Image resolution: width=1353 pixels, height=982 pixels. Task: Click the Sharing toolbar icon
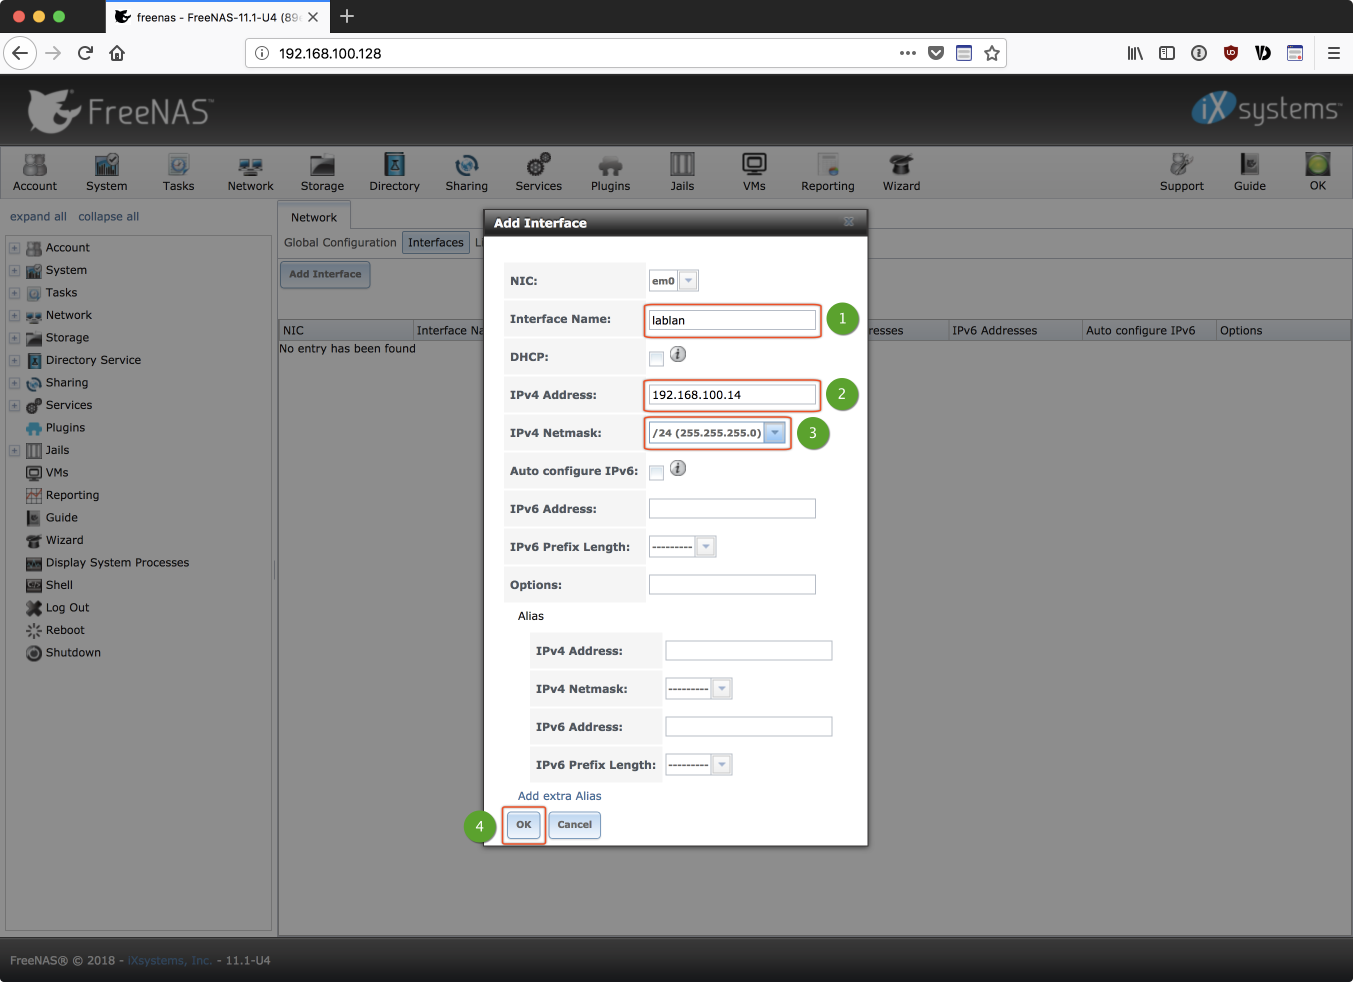466,172
